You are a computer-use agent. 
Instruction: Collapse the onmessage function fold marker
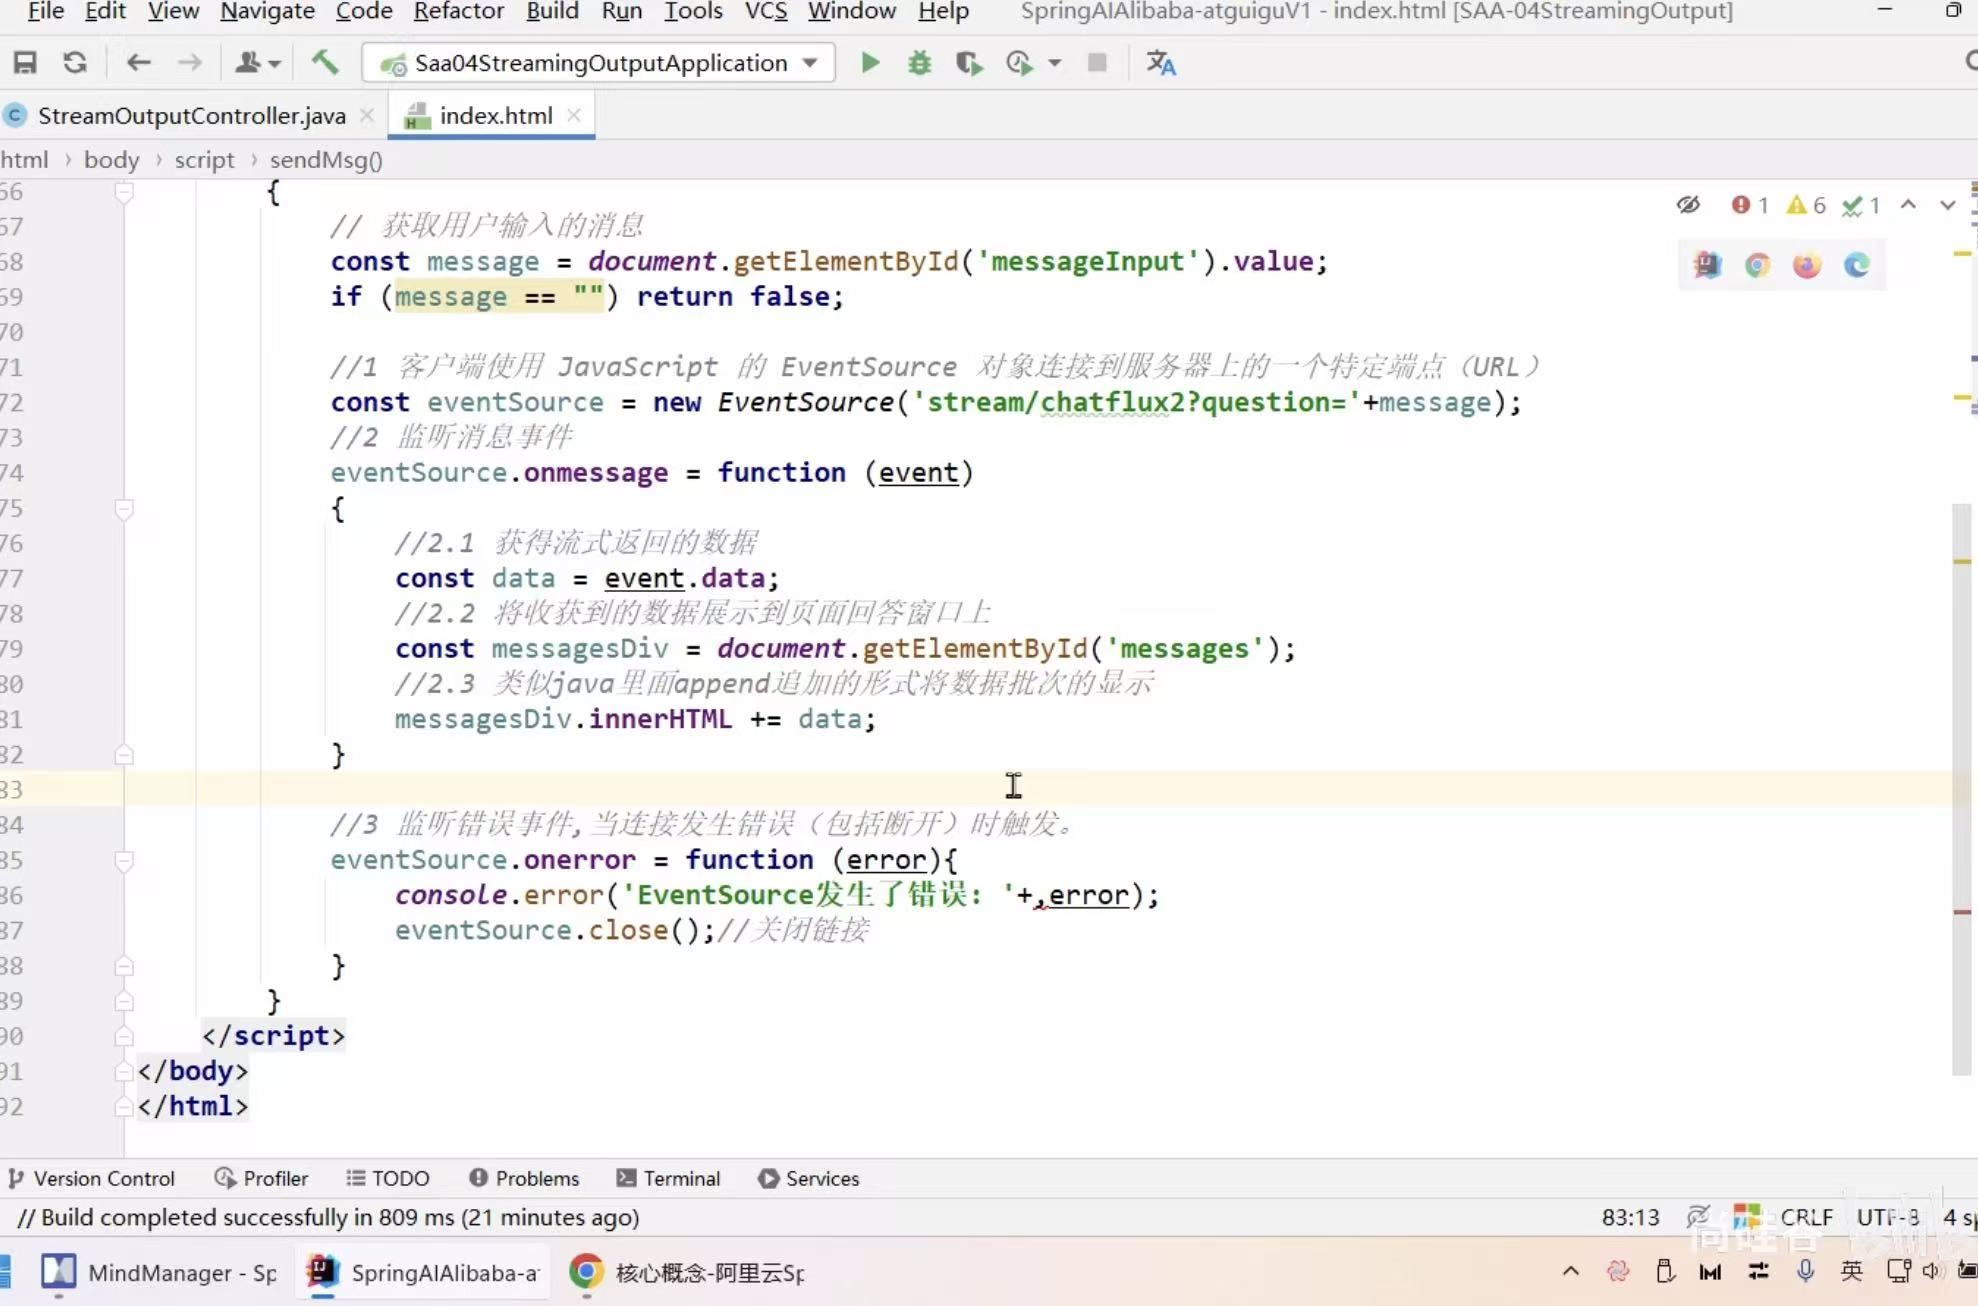click(x=124, y=509)
